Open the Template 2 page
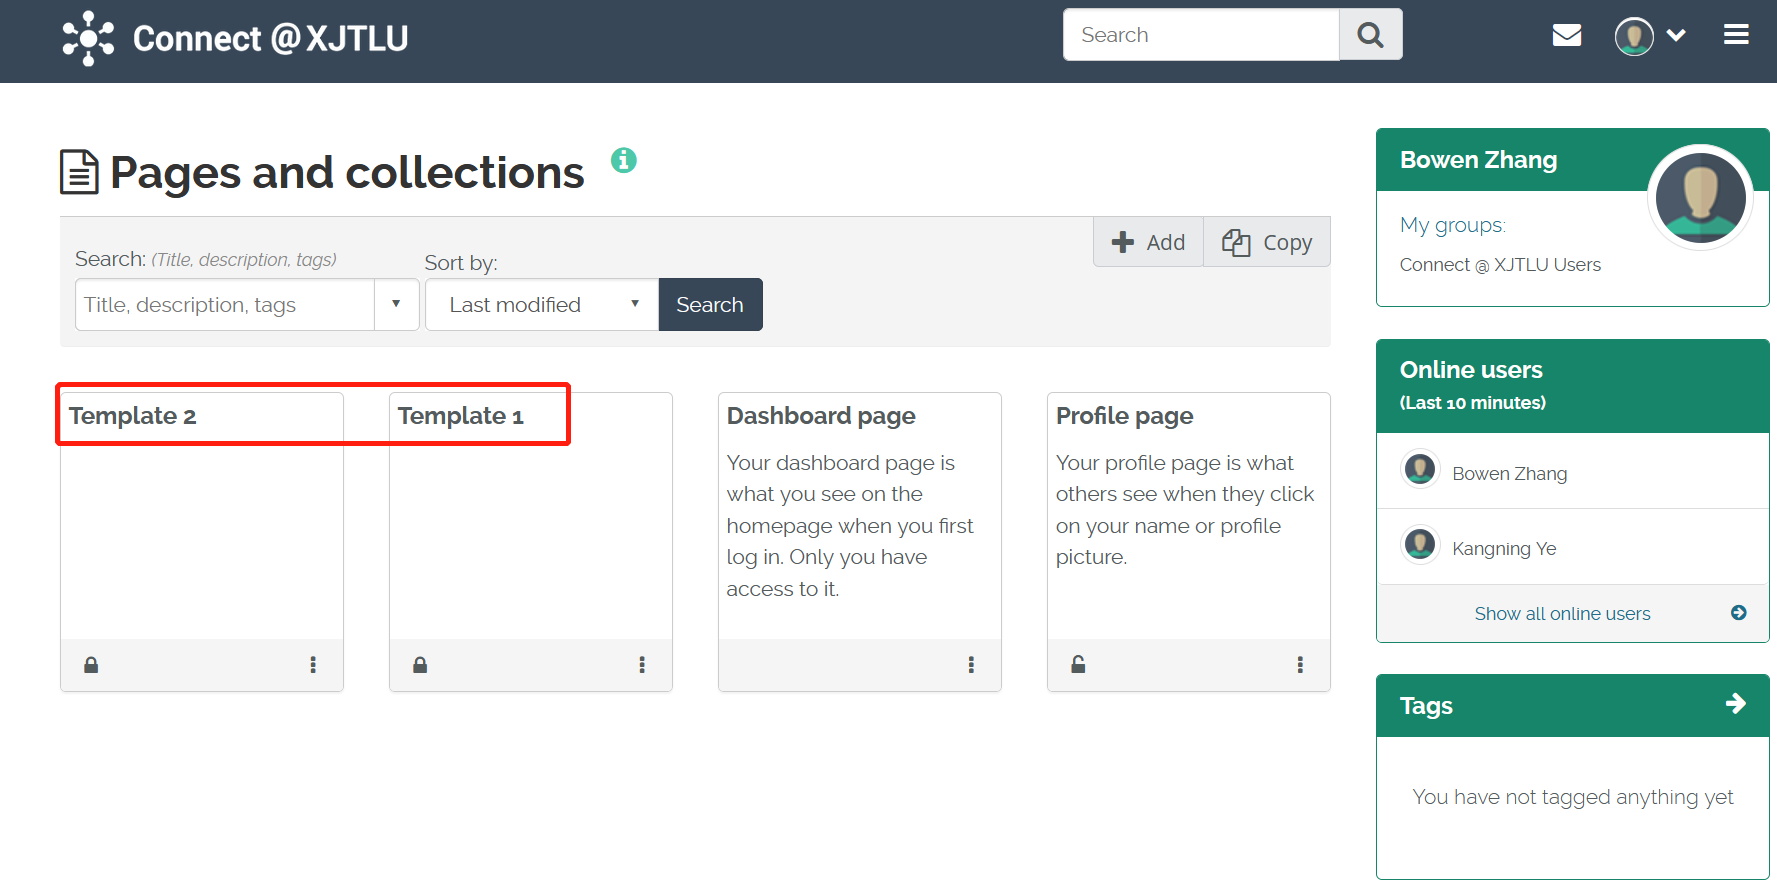1777x887 pixels. pos(132,416)
